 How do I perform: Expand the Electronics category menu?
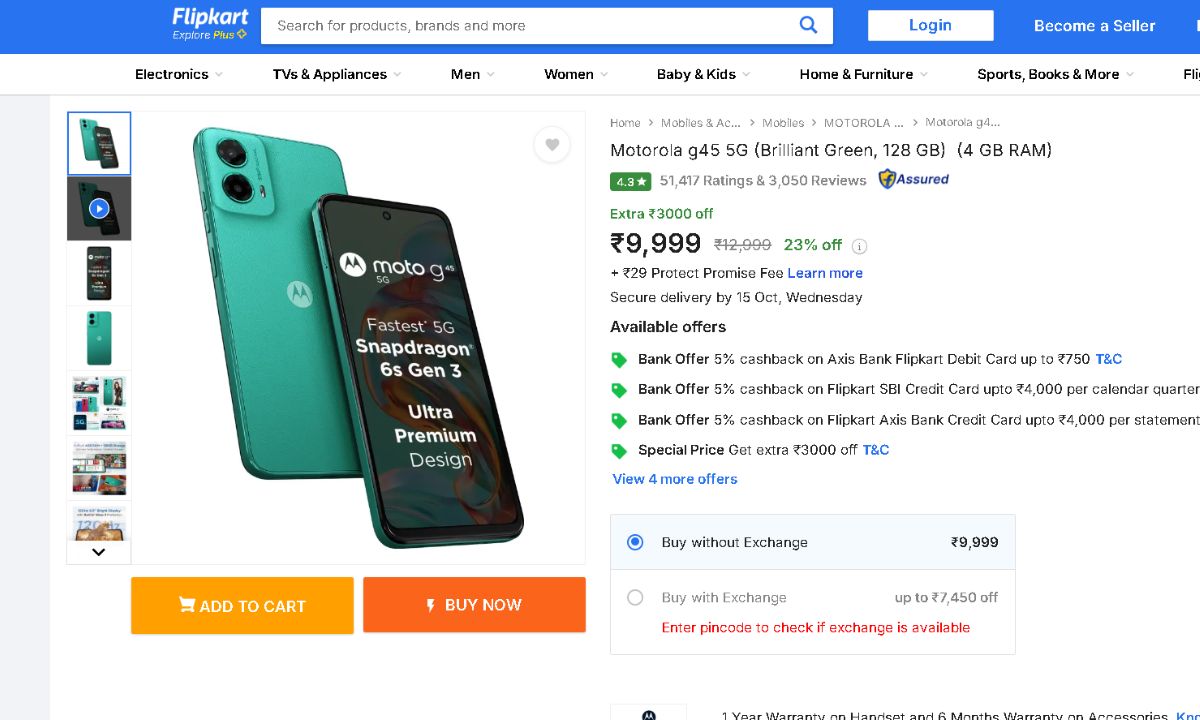coord(178,74)
